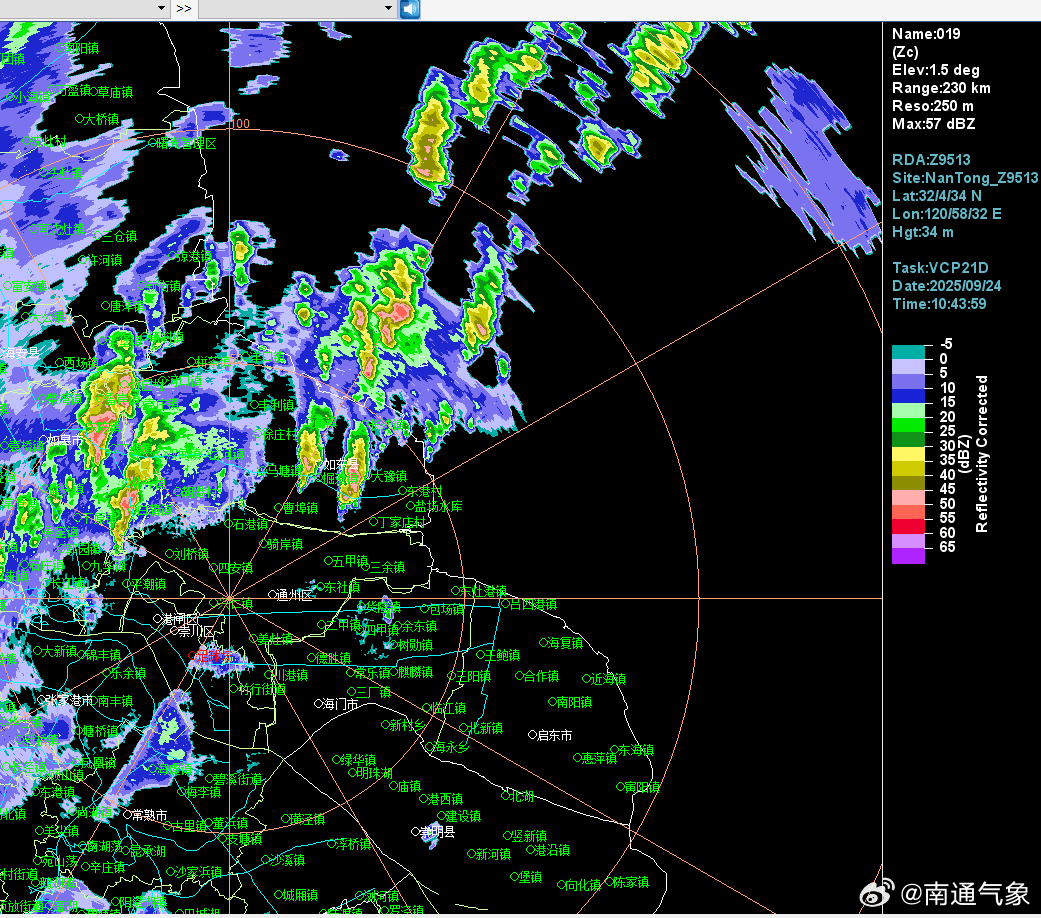Click the Lat:32/4/34 N value
Image resolution: width=1041 pixels, height=918 pixels.
936,195
